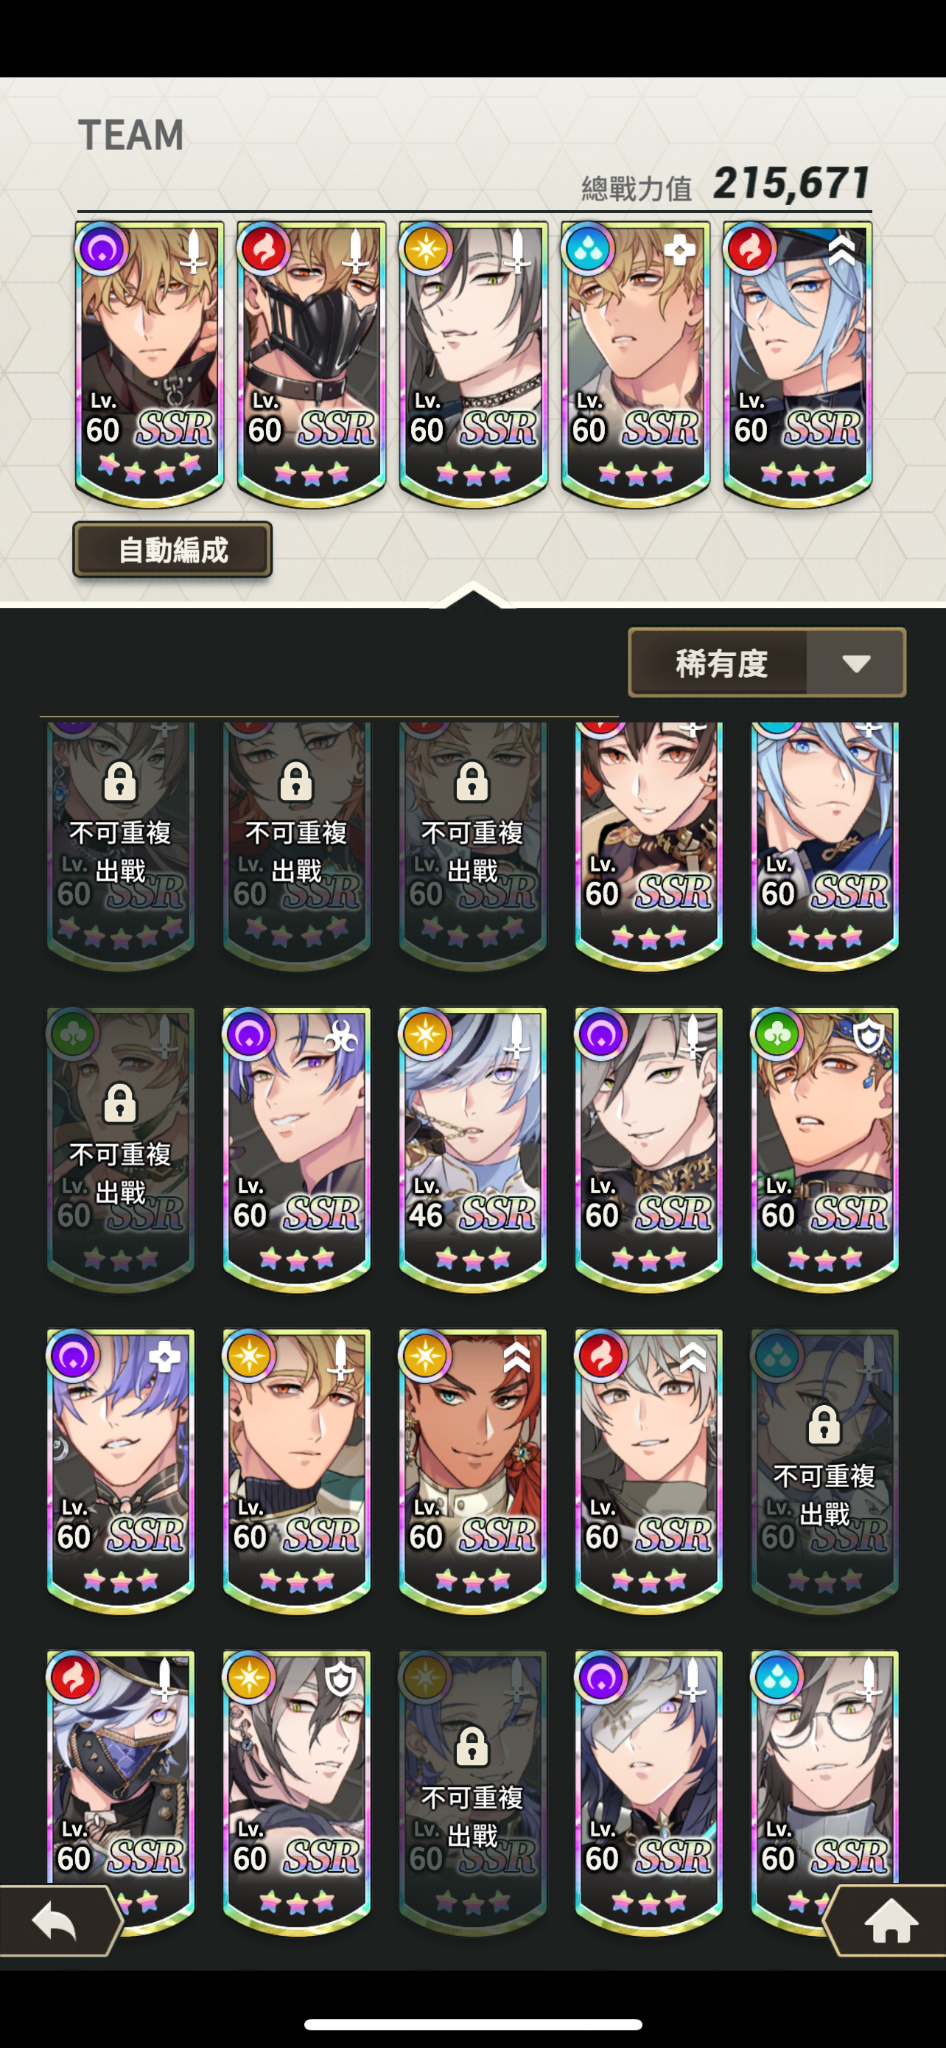This screenshot has width=946, height=2048.
Task: Tap the locked water character card
Action: [x=825, y=1470]
